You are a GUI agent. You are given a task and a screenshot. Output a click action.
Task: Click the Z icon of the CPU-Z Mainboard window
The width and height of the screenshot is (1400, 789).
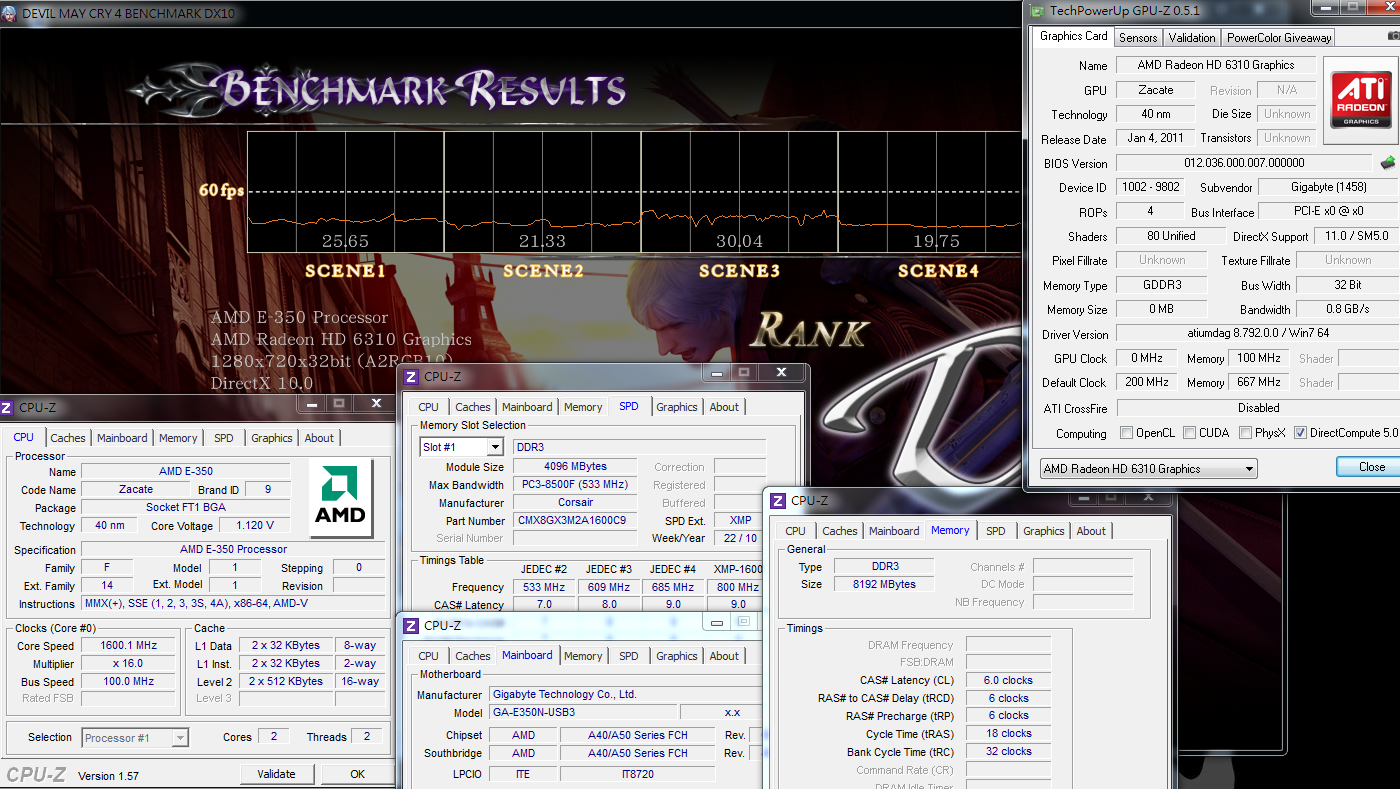[x=410, y=625]
